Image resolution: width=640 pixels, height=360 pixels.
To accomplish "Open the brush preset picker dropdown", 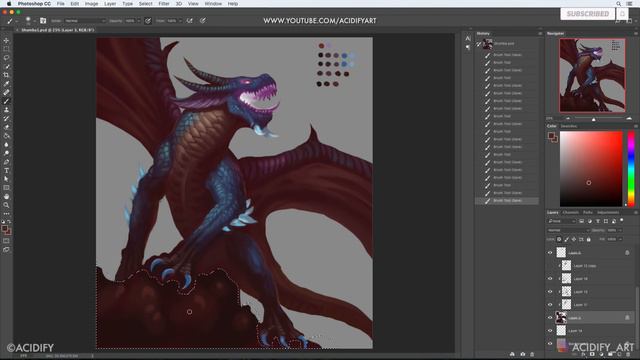I will point(35,20).
